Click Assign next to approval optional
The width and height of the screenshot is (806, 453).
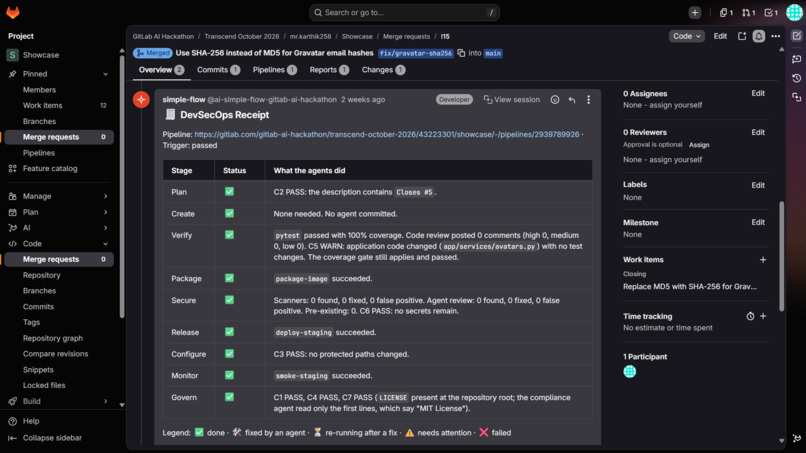pyautogui.click(x=699, y=145)
